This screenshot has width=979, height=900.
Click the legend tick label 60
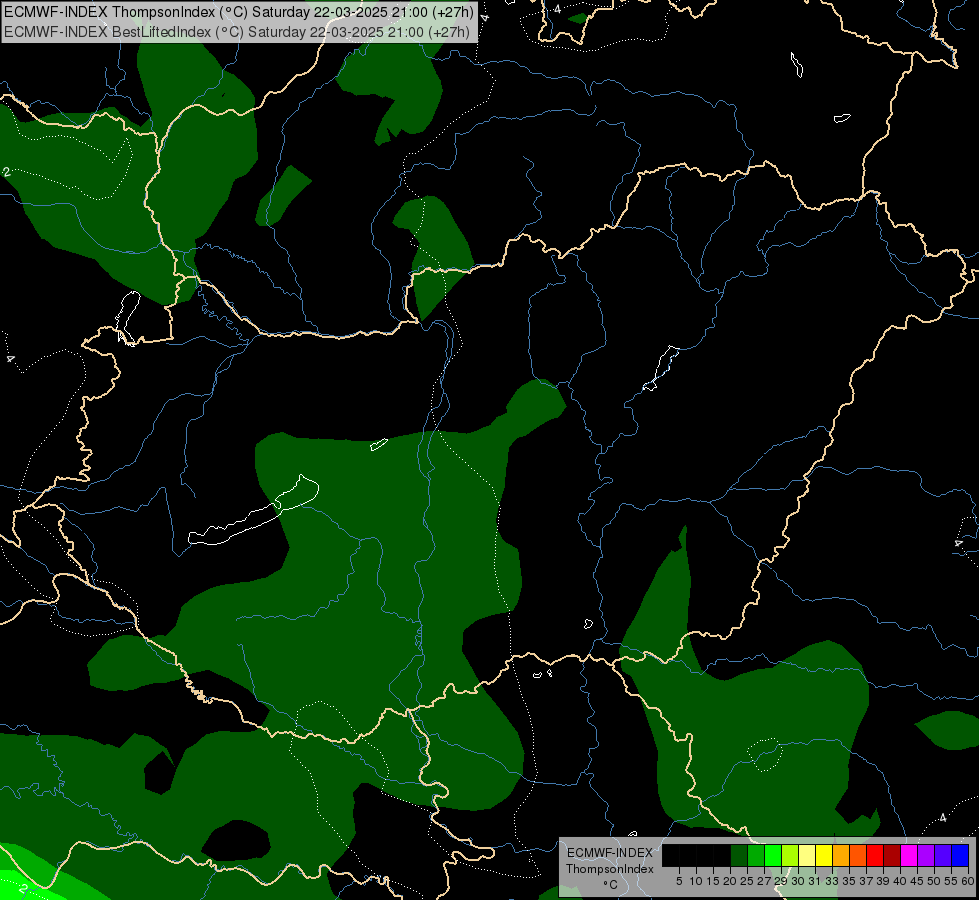click(968, 881)
